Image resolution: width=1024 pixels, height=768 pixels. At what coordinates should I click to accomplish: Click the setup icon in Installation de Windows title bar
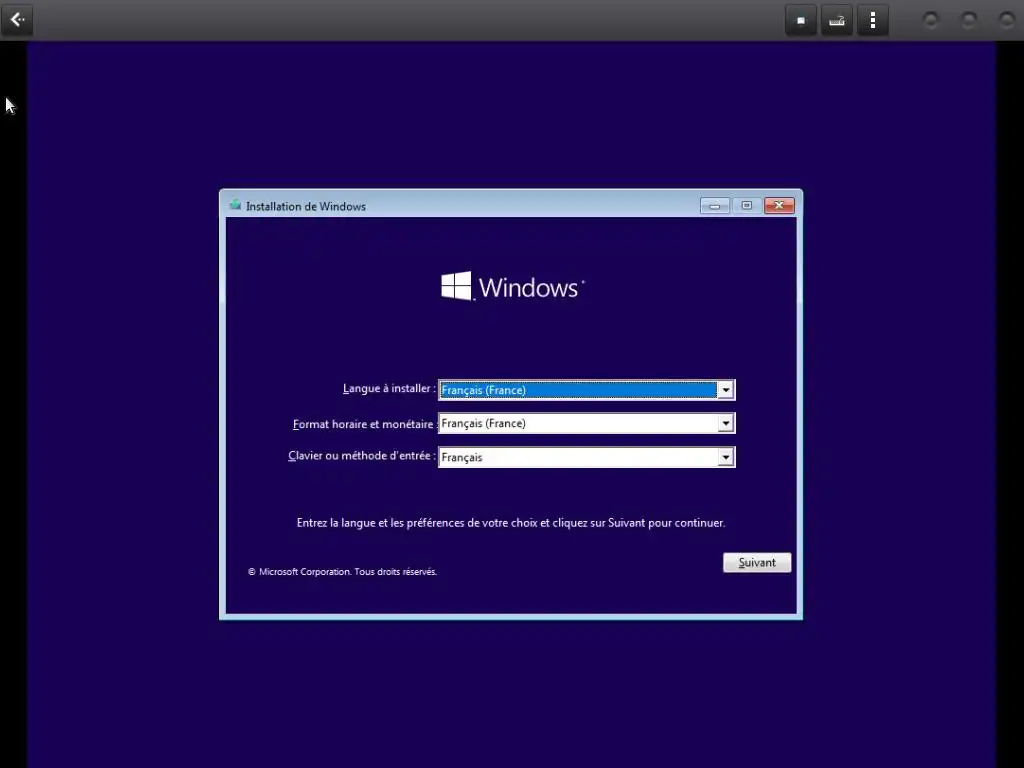(235, 205)
